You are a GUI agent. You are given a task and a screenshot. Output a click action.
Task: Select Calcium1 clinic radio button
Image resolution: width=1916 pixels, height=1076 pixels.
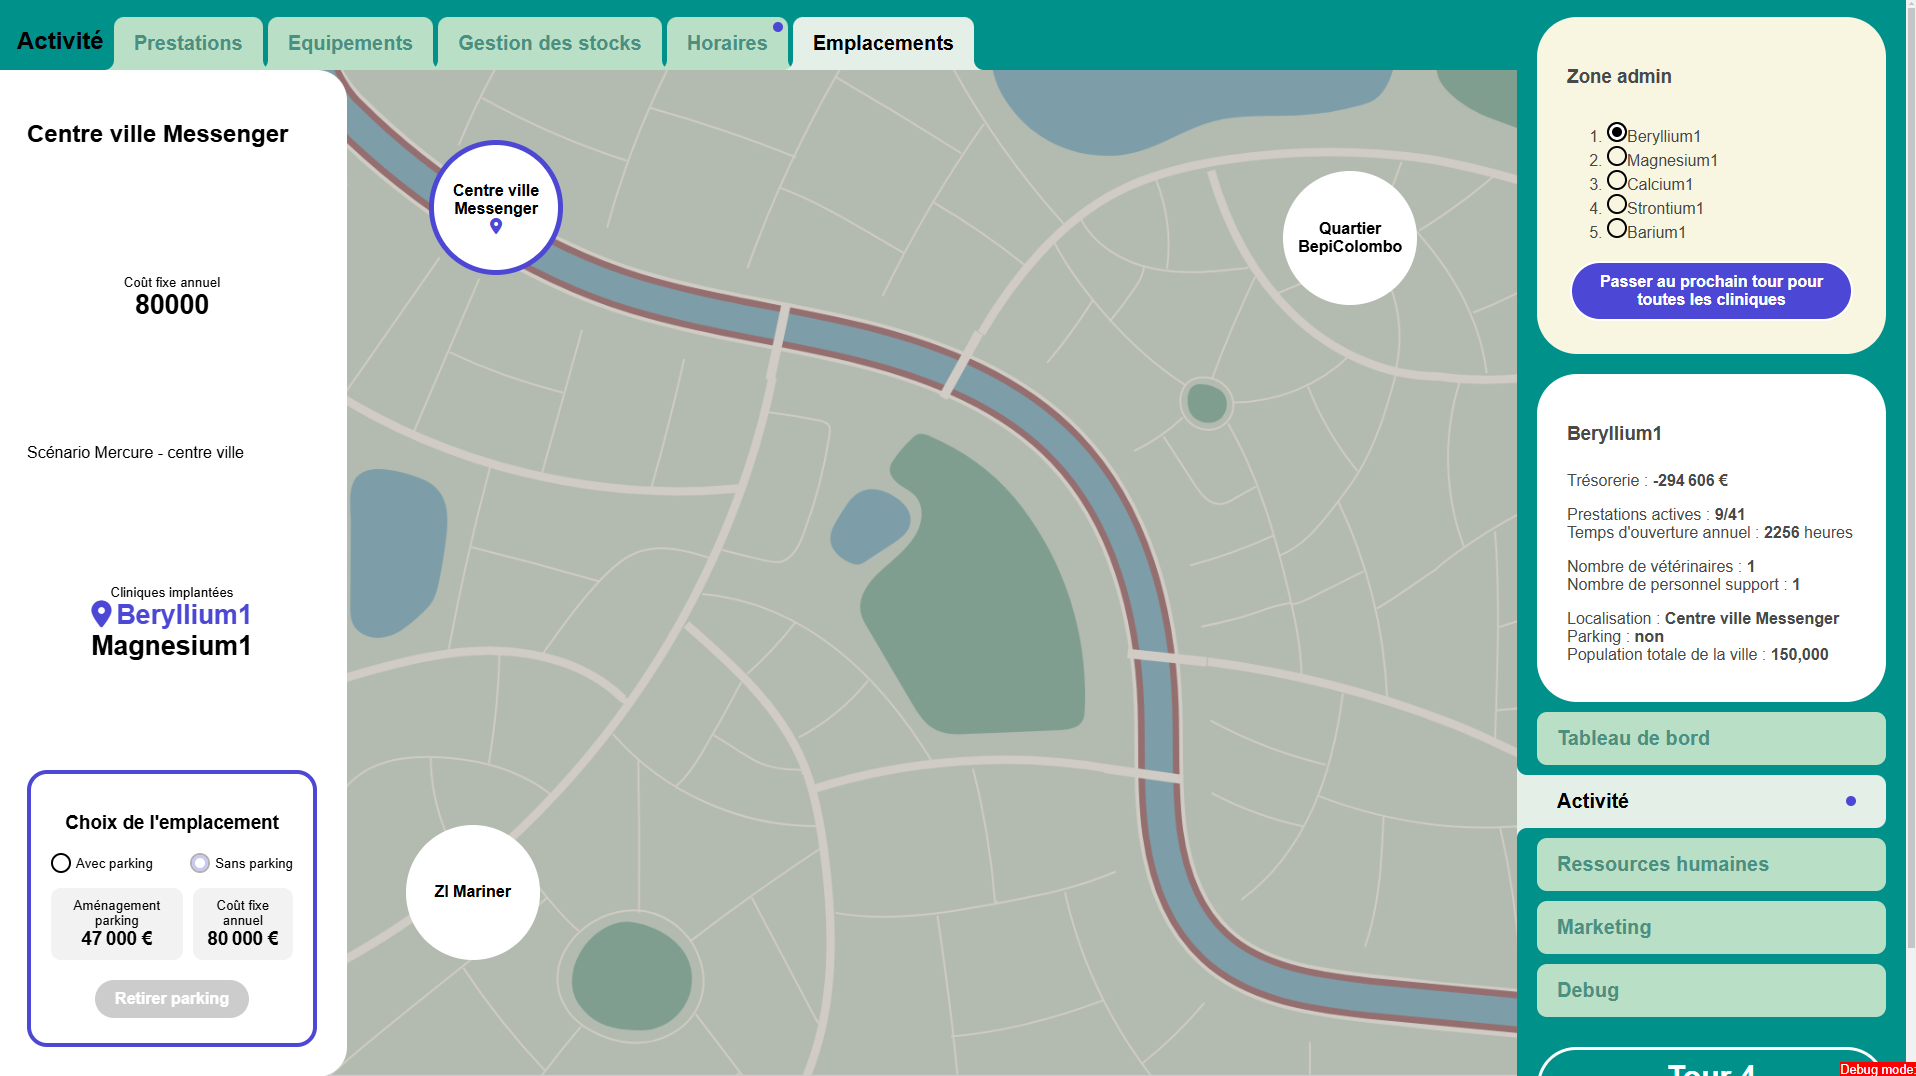[x=1616, y=181]
